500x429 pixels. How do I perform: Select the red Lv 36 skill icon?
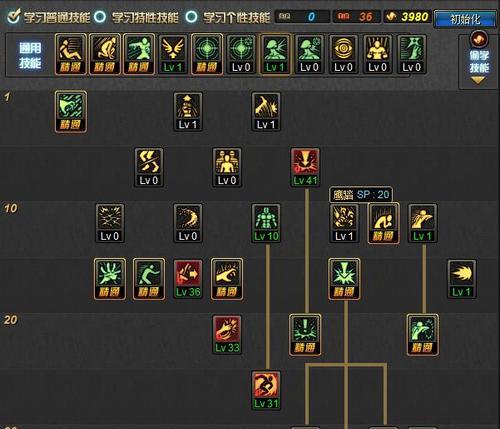click(x=188, y=279)
